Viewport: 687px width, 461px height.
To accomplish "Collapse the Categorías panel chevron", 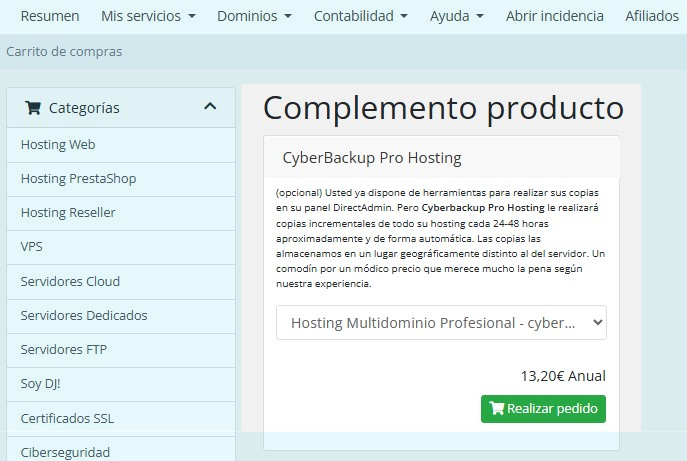I will tap(210, 106).
